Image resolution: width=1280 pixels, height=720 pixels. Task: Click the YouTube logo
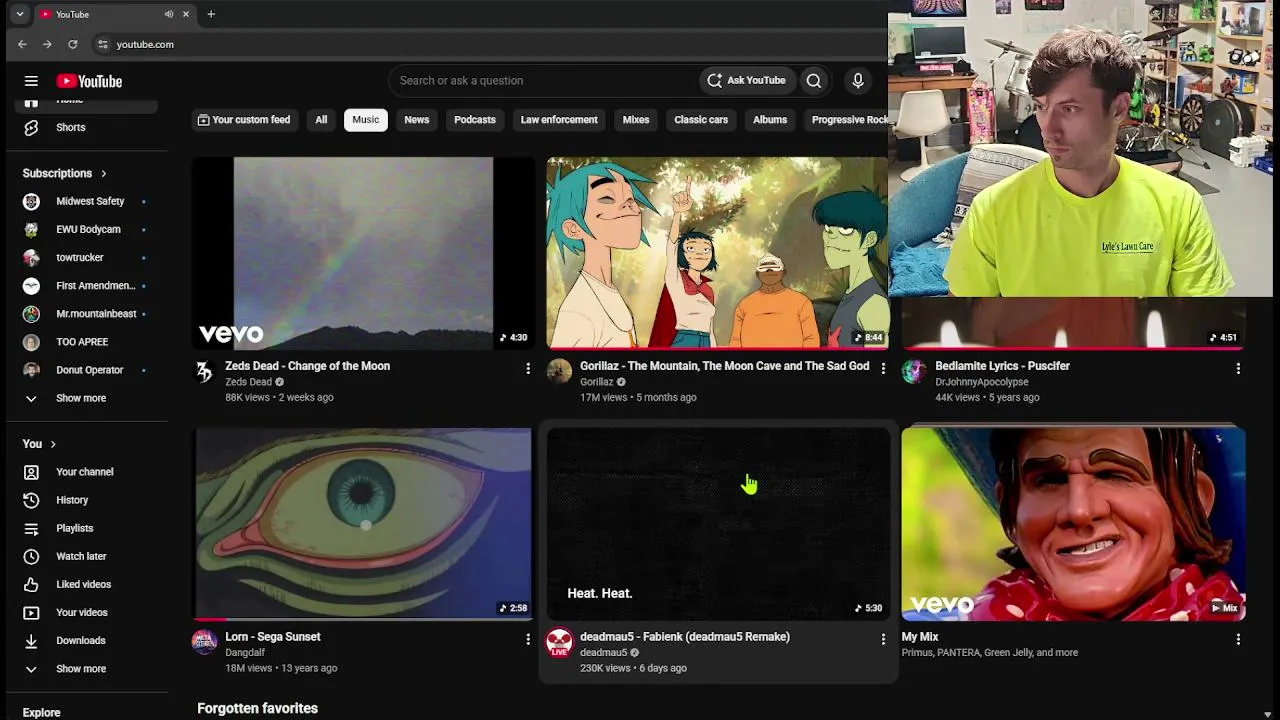[x=89, y=81]
